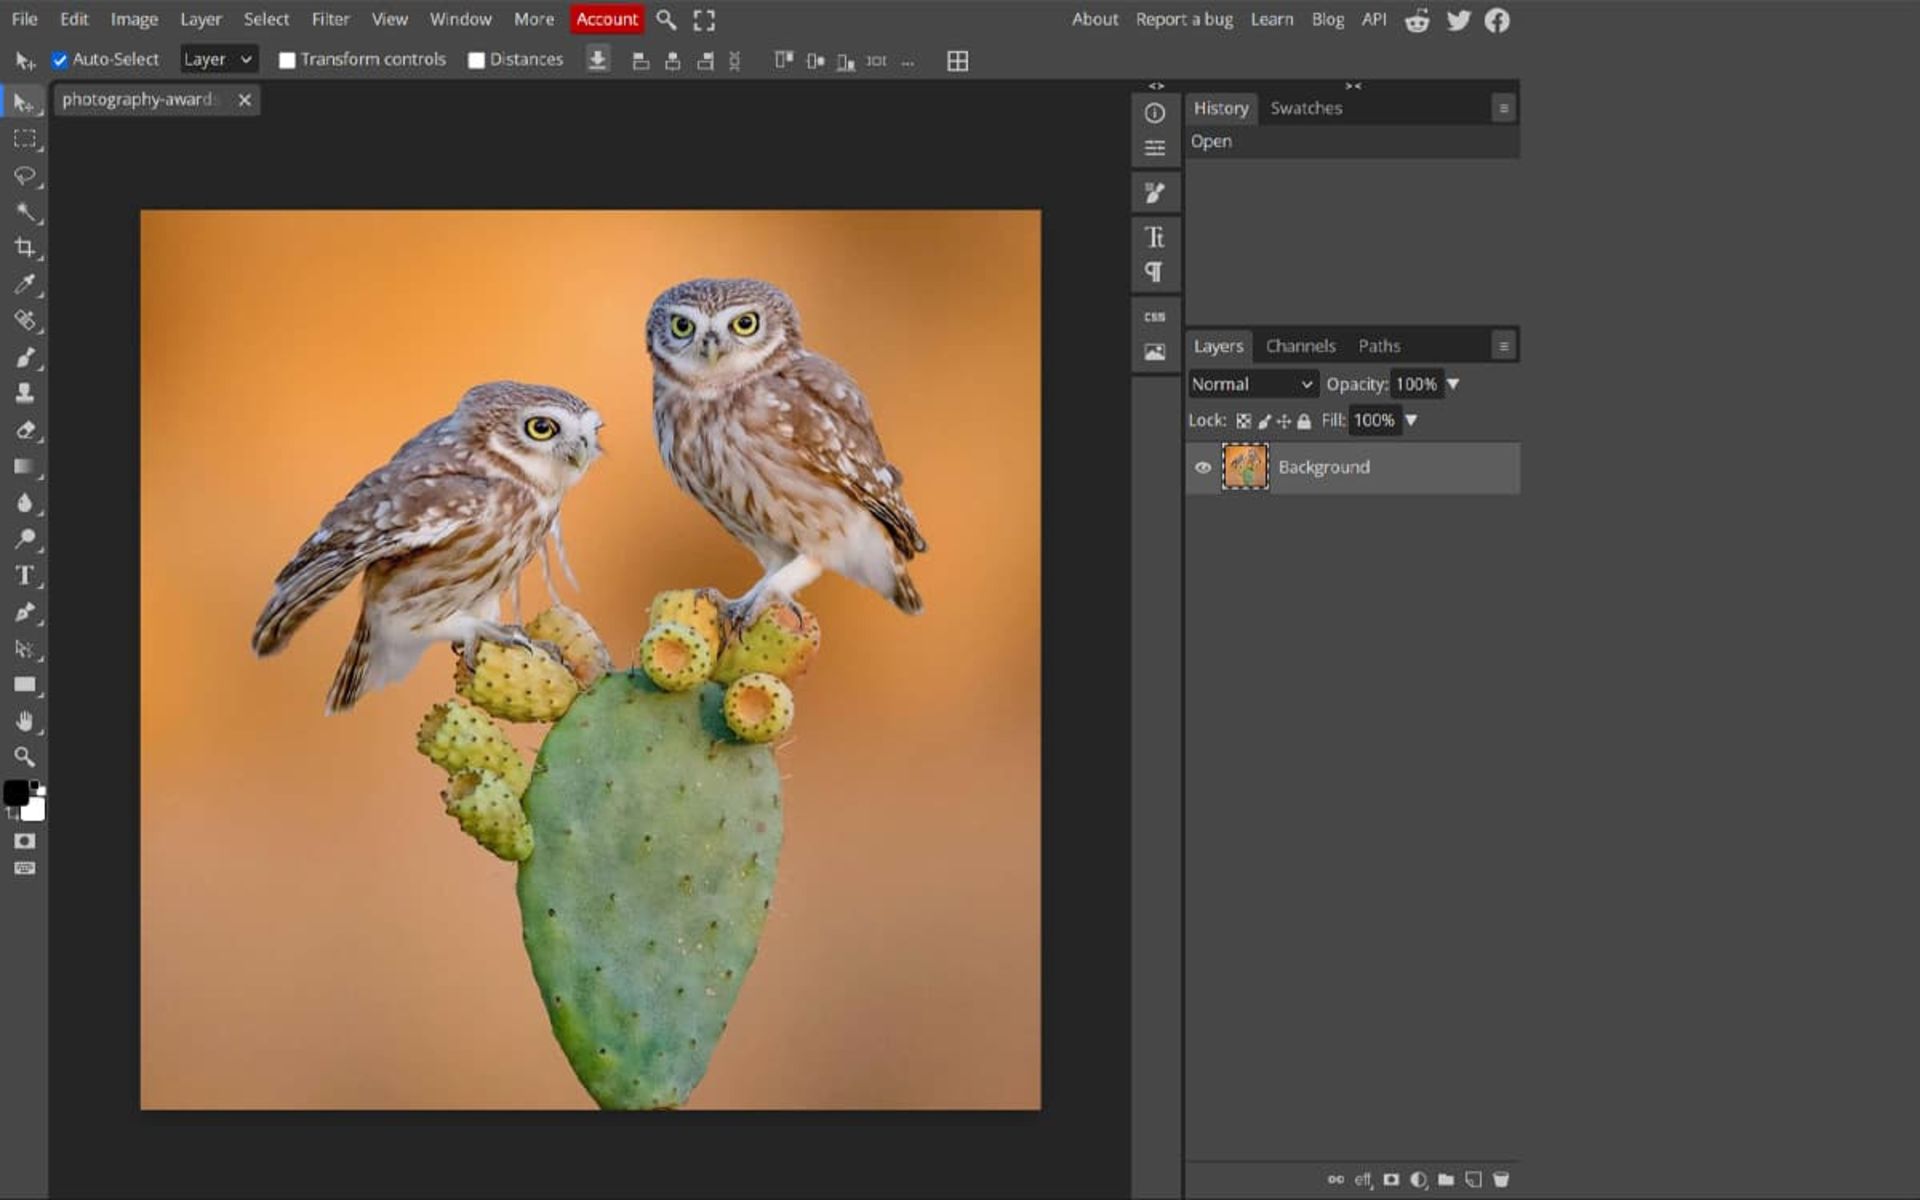The width and height of the screenshot is (1920, 1200).
Task: Click the red Account button
Action: click(607, 19)
